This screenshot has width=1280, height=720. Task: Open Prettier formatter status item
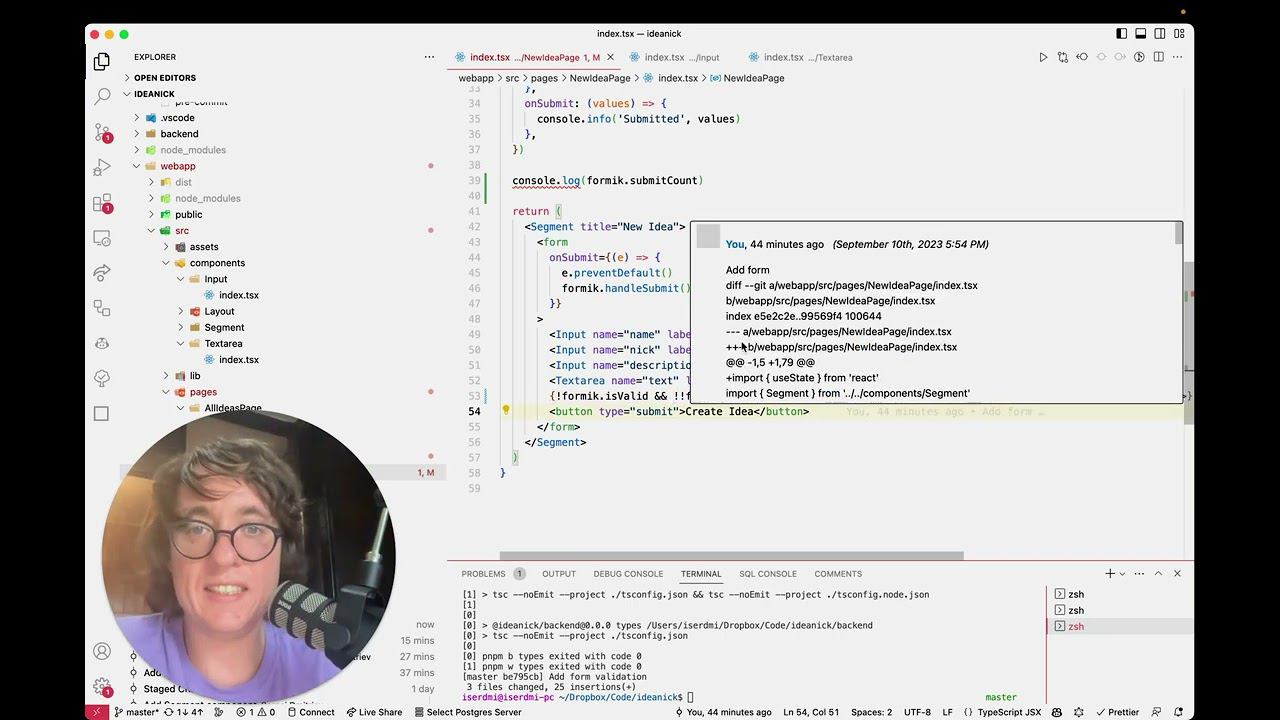click(1117, 712)
